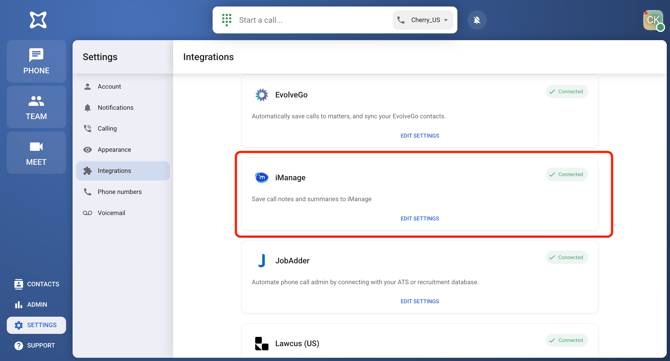Click the app logo in top-left corner
The image size is (670, 361).
[38, 20]
